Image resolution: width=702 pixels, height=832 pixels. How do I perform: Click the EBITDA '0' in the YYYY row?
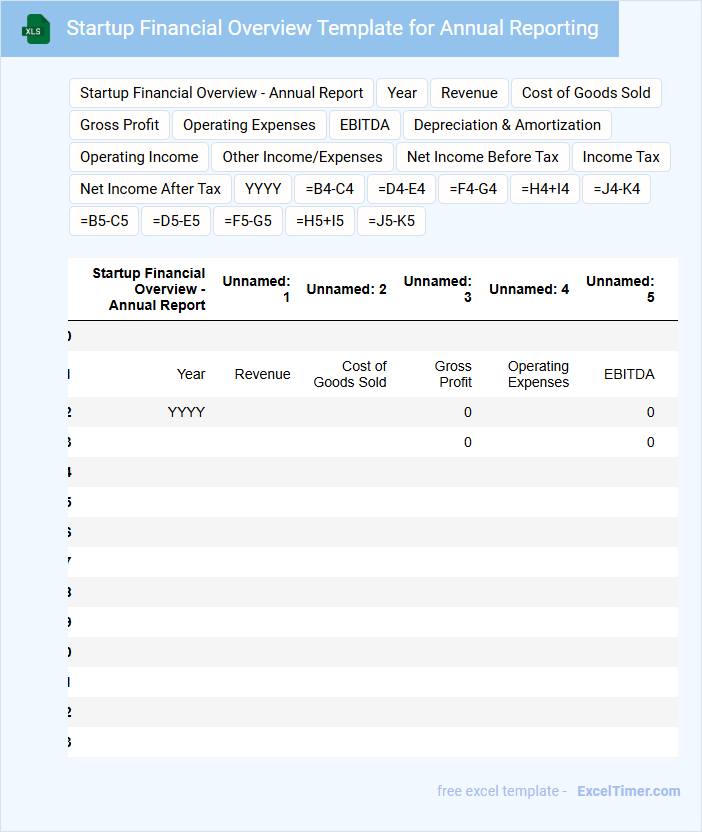tap(651, 412)
